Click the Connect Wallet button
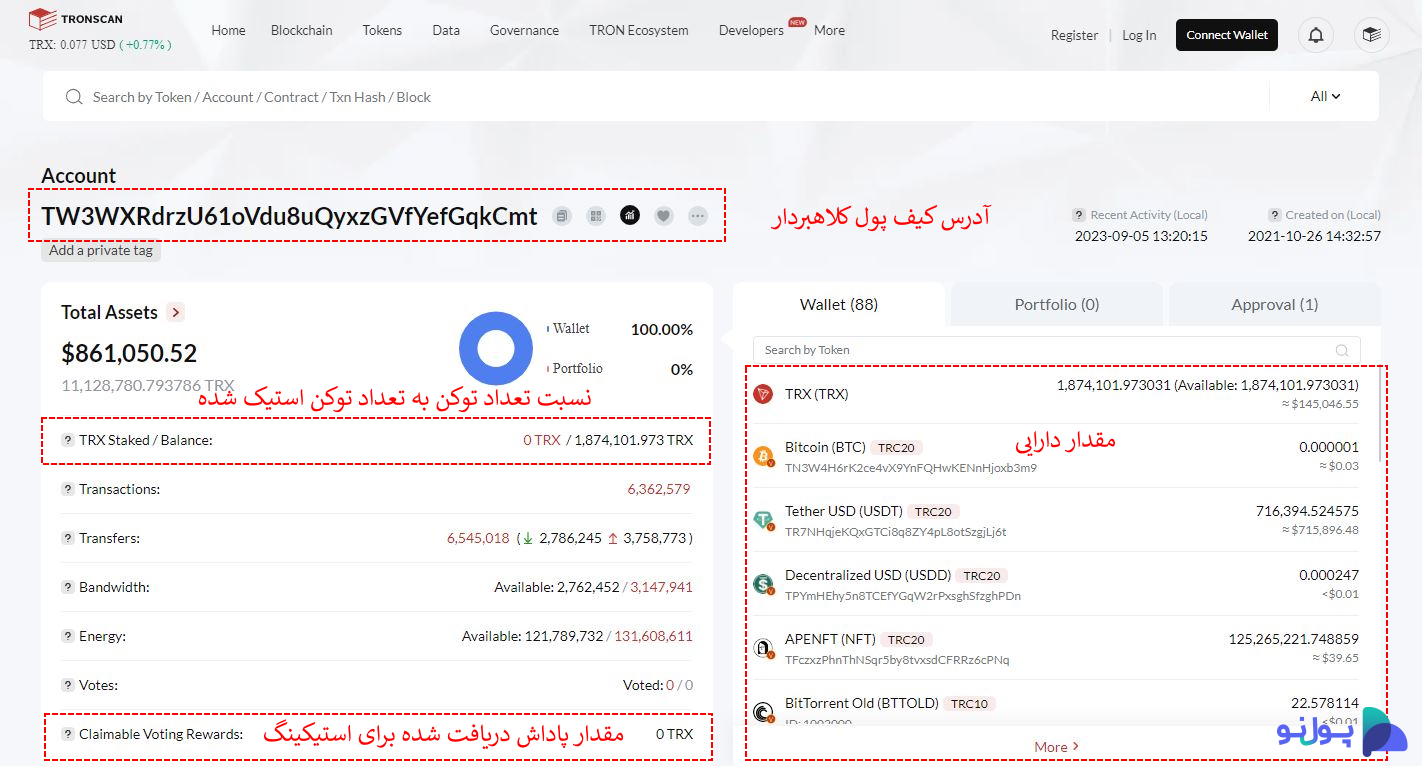1422x766 pixels. coord(1227,35)
